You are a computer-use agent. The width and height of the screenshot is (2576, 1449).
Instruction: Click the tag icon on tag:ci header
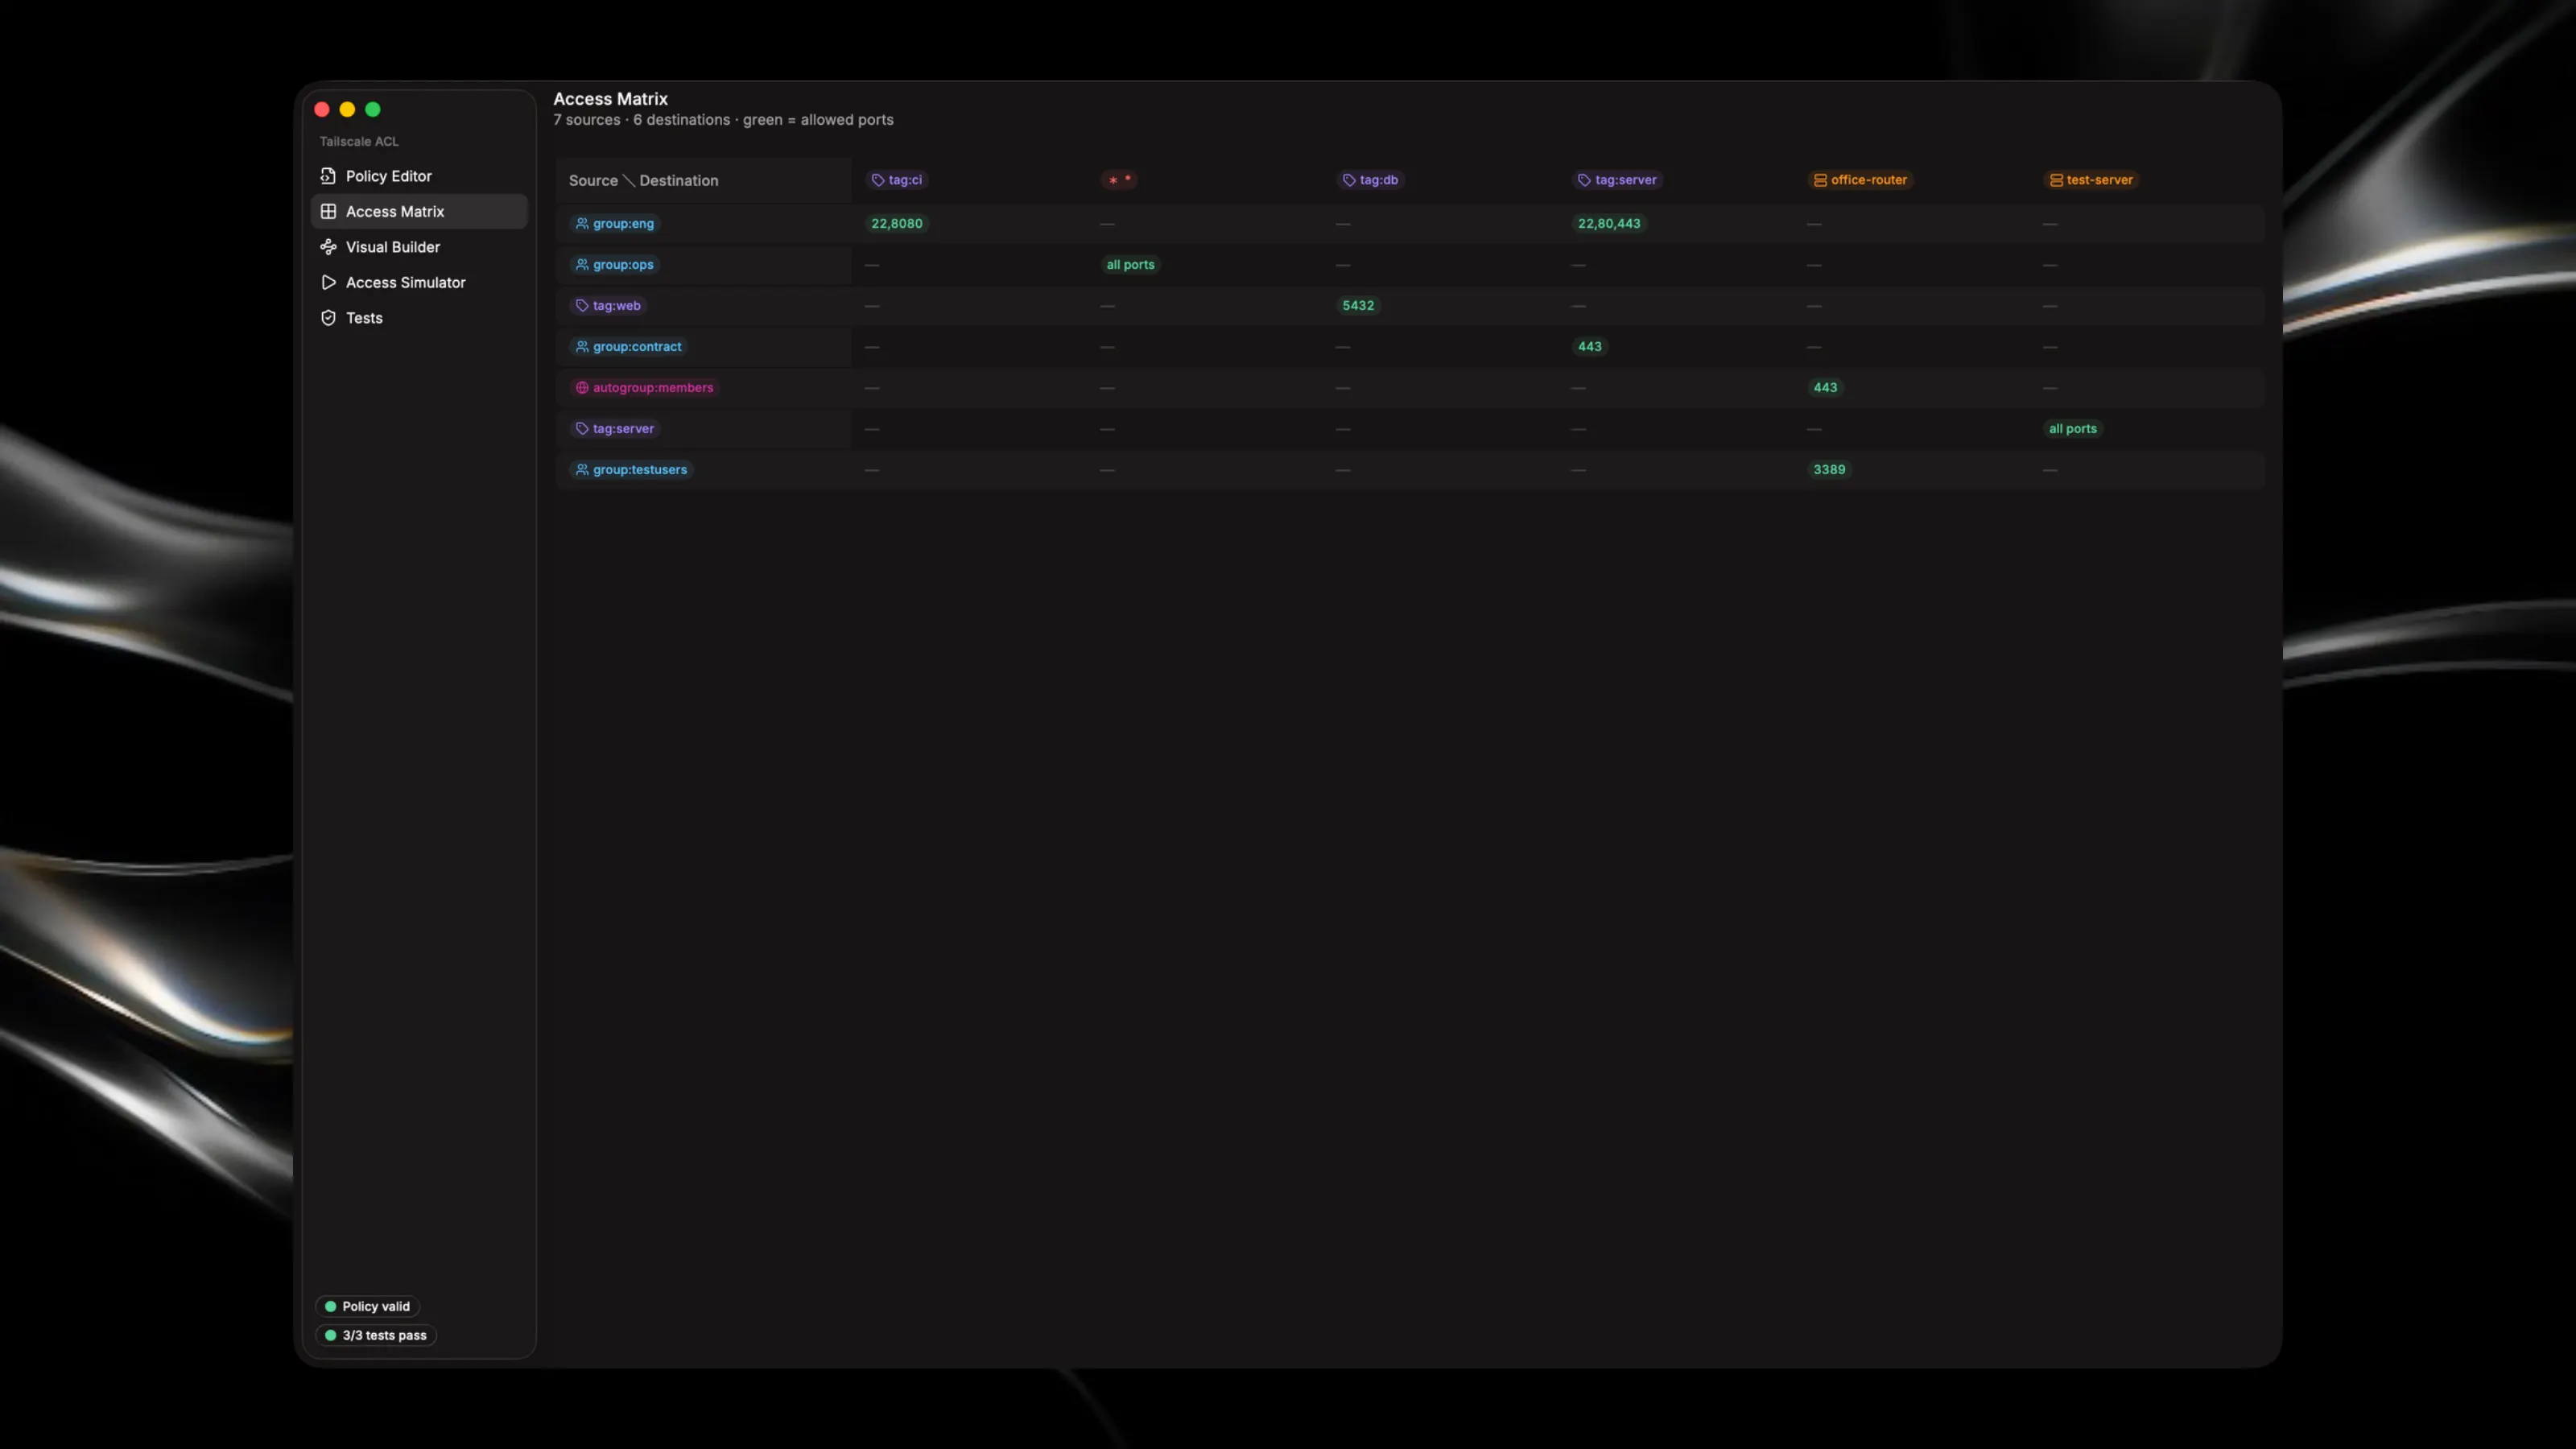click(878, 180)
